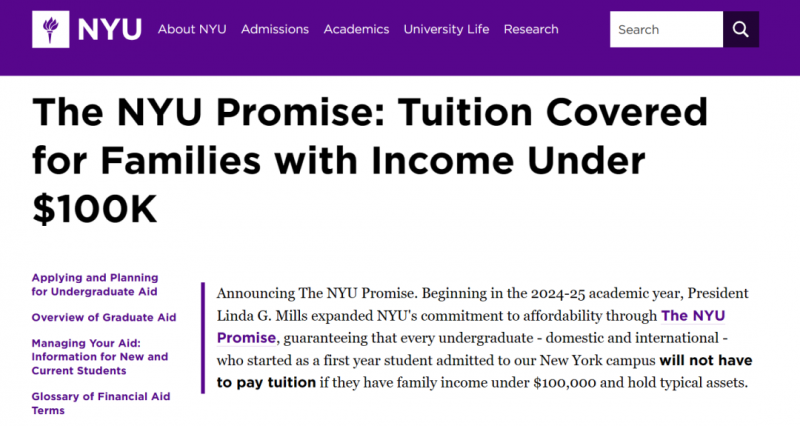Viewport: 800px width, 426px height.
Task: Open the Admissions navigation item
Action: pyautogui.click(x=275, y=30)
